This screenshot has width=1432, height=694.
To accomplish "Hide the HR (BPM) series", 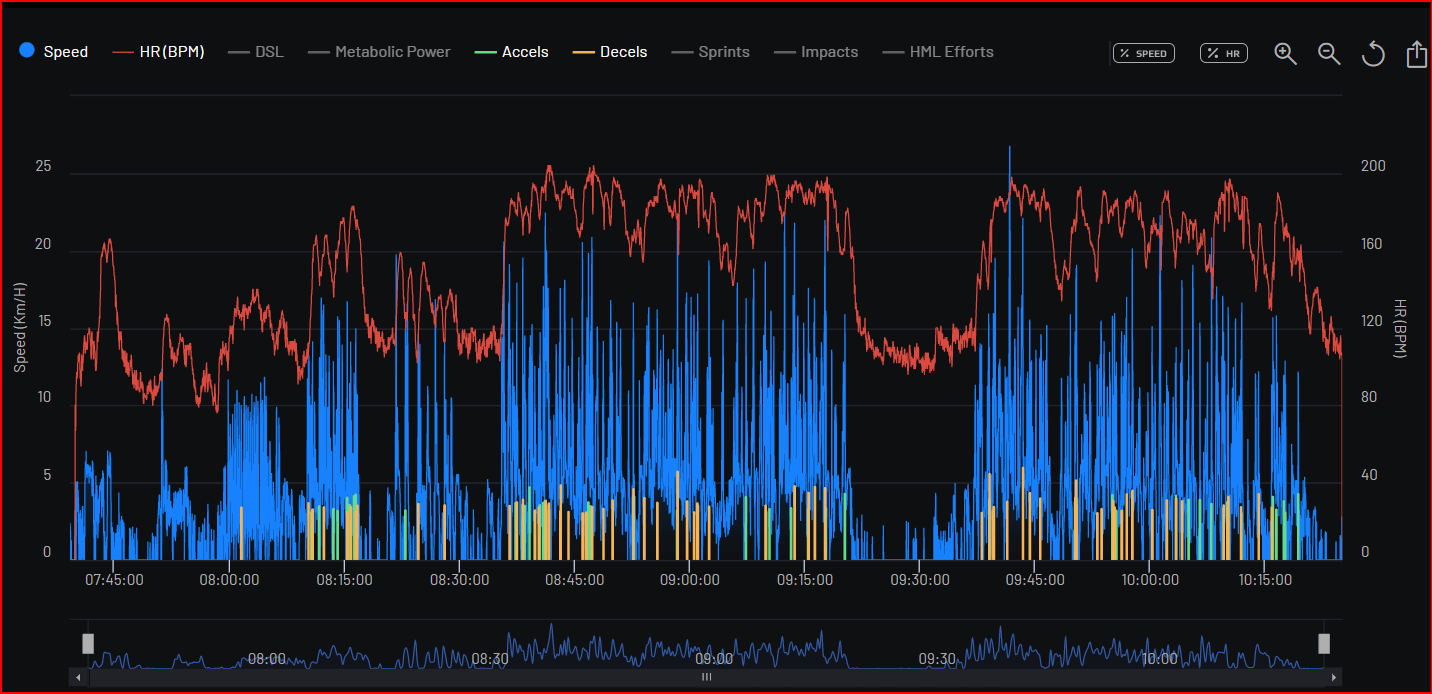I will 159,52.
